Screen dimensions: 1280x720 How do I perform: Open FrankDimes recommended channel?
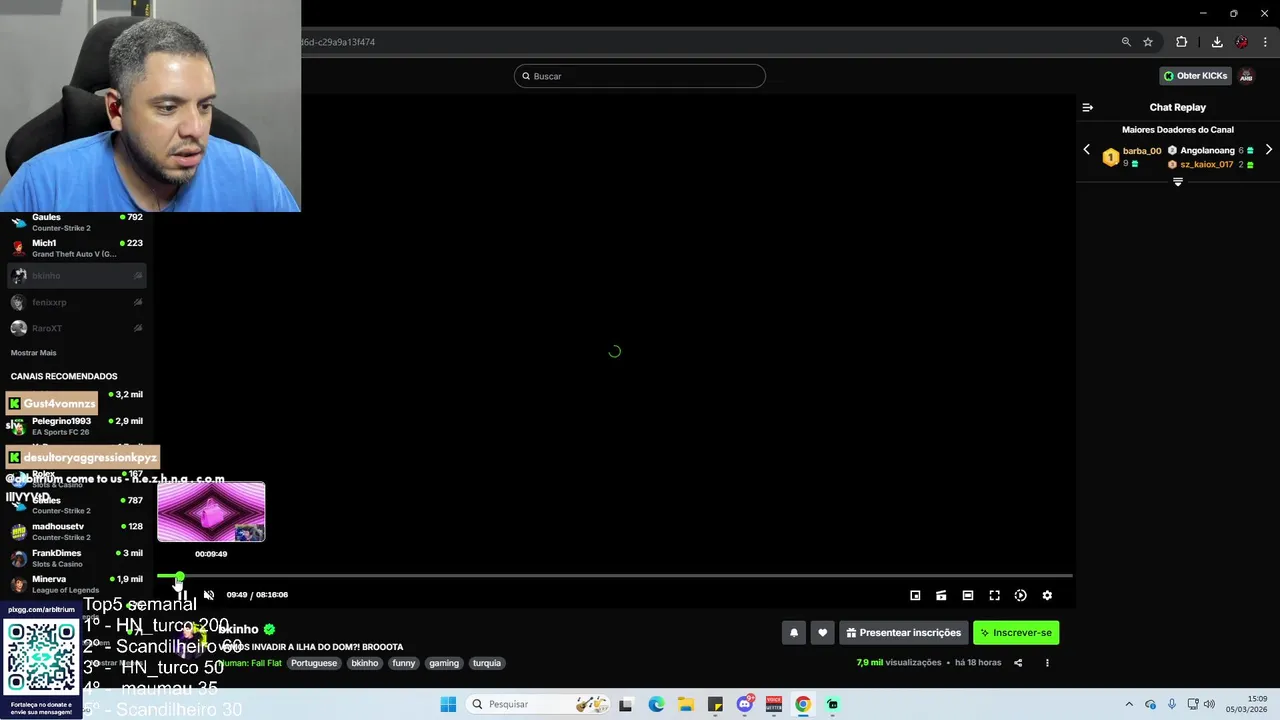[x=77, y=558]
